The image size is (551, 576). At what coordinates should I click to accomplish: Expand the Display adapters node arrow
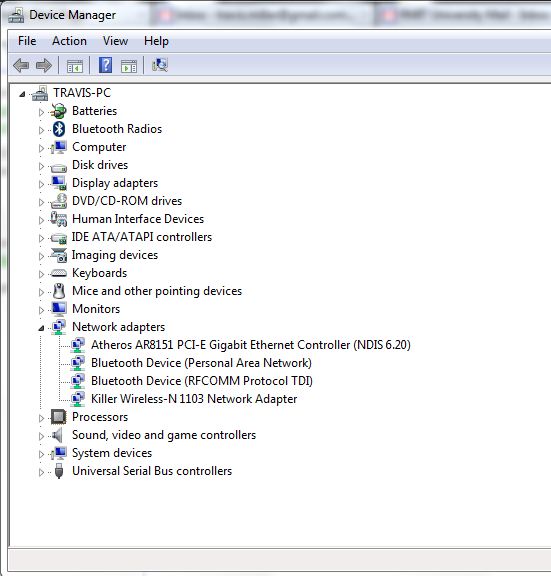(41, 184)
